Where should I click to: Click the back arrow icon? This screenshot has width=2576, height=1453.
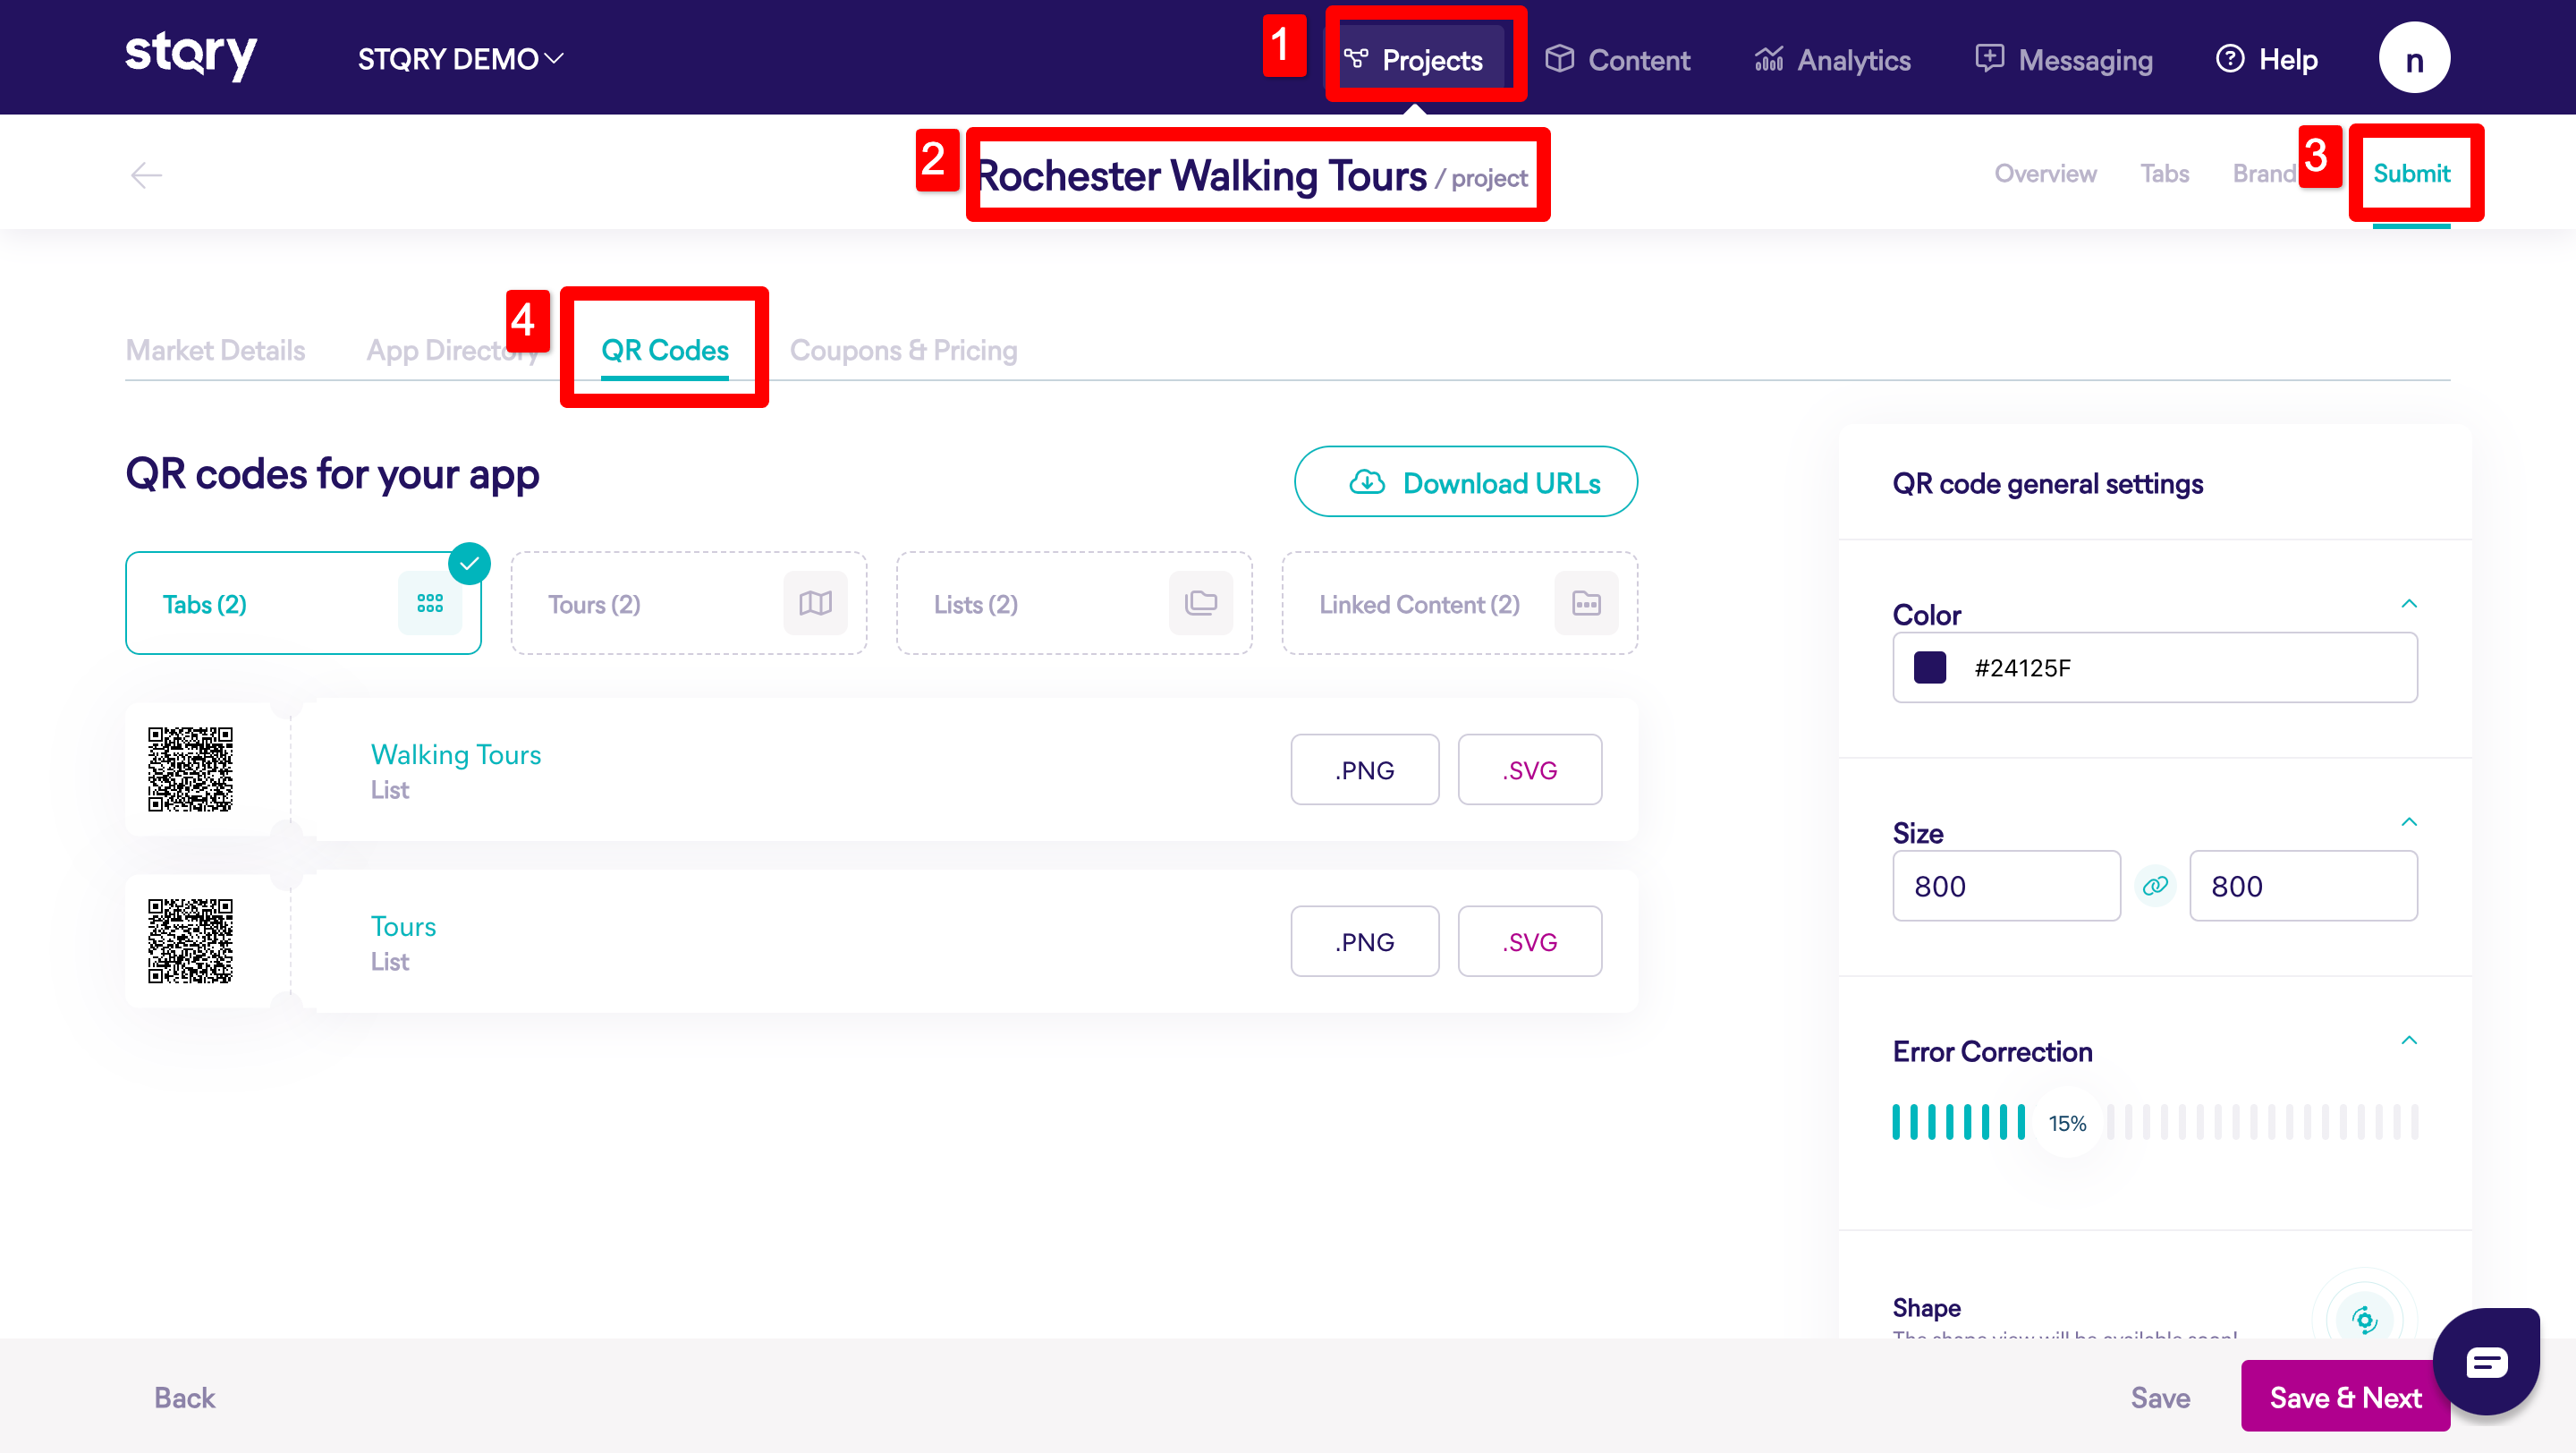pyautogui.click(x=146, y=175)
